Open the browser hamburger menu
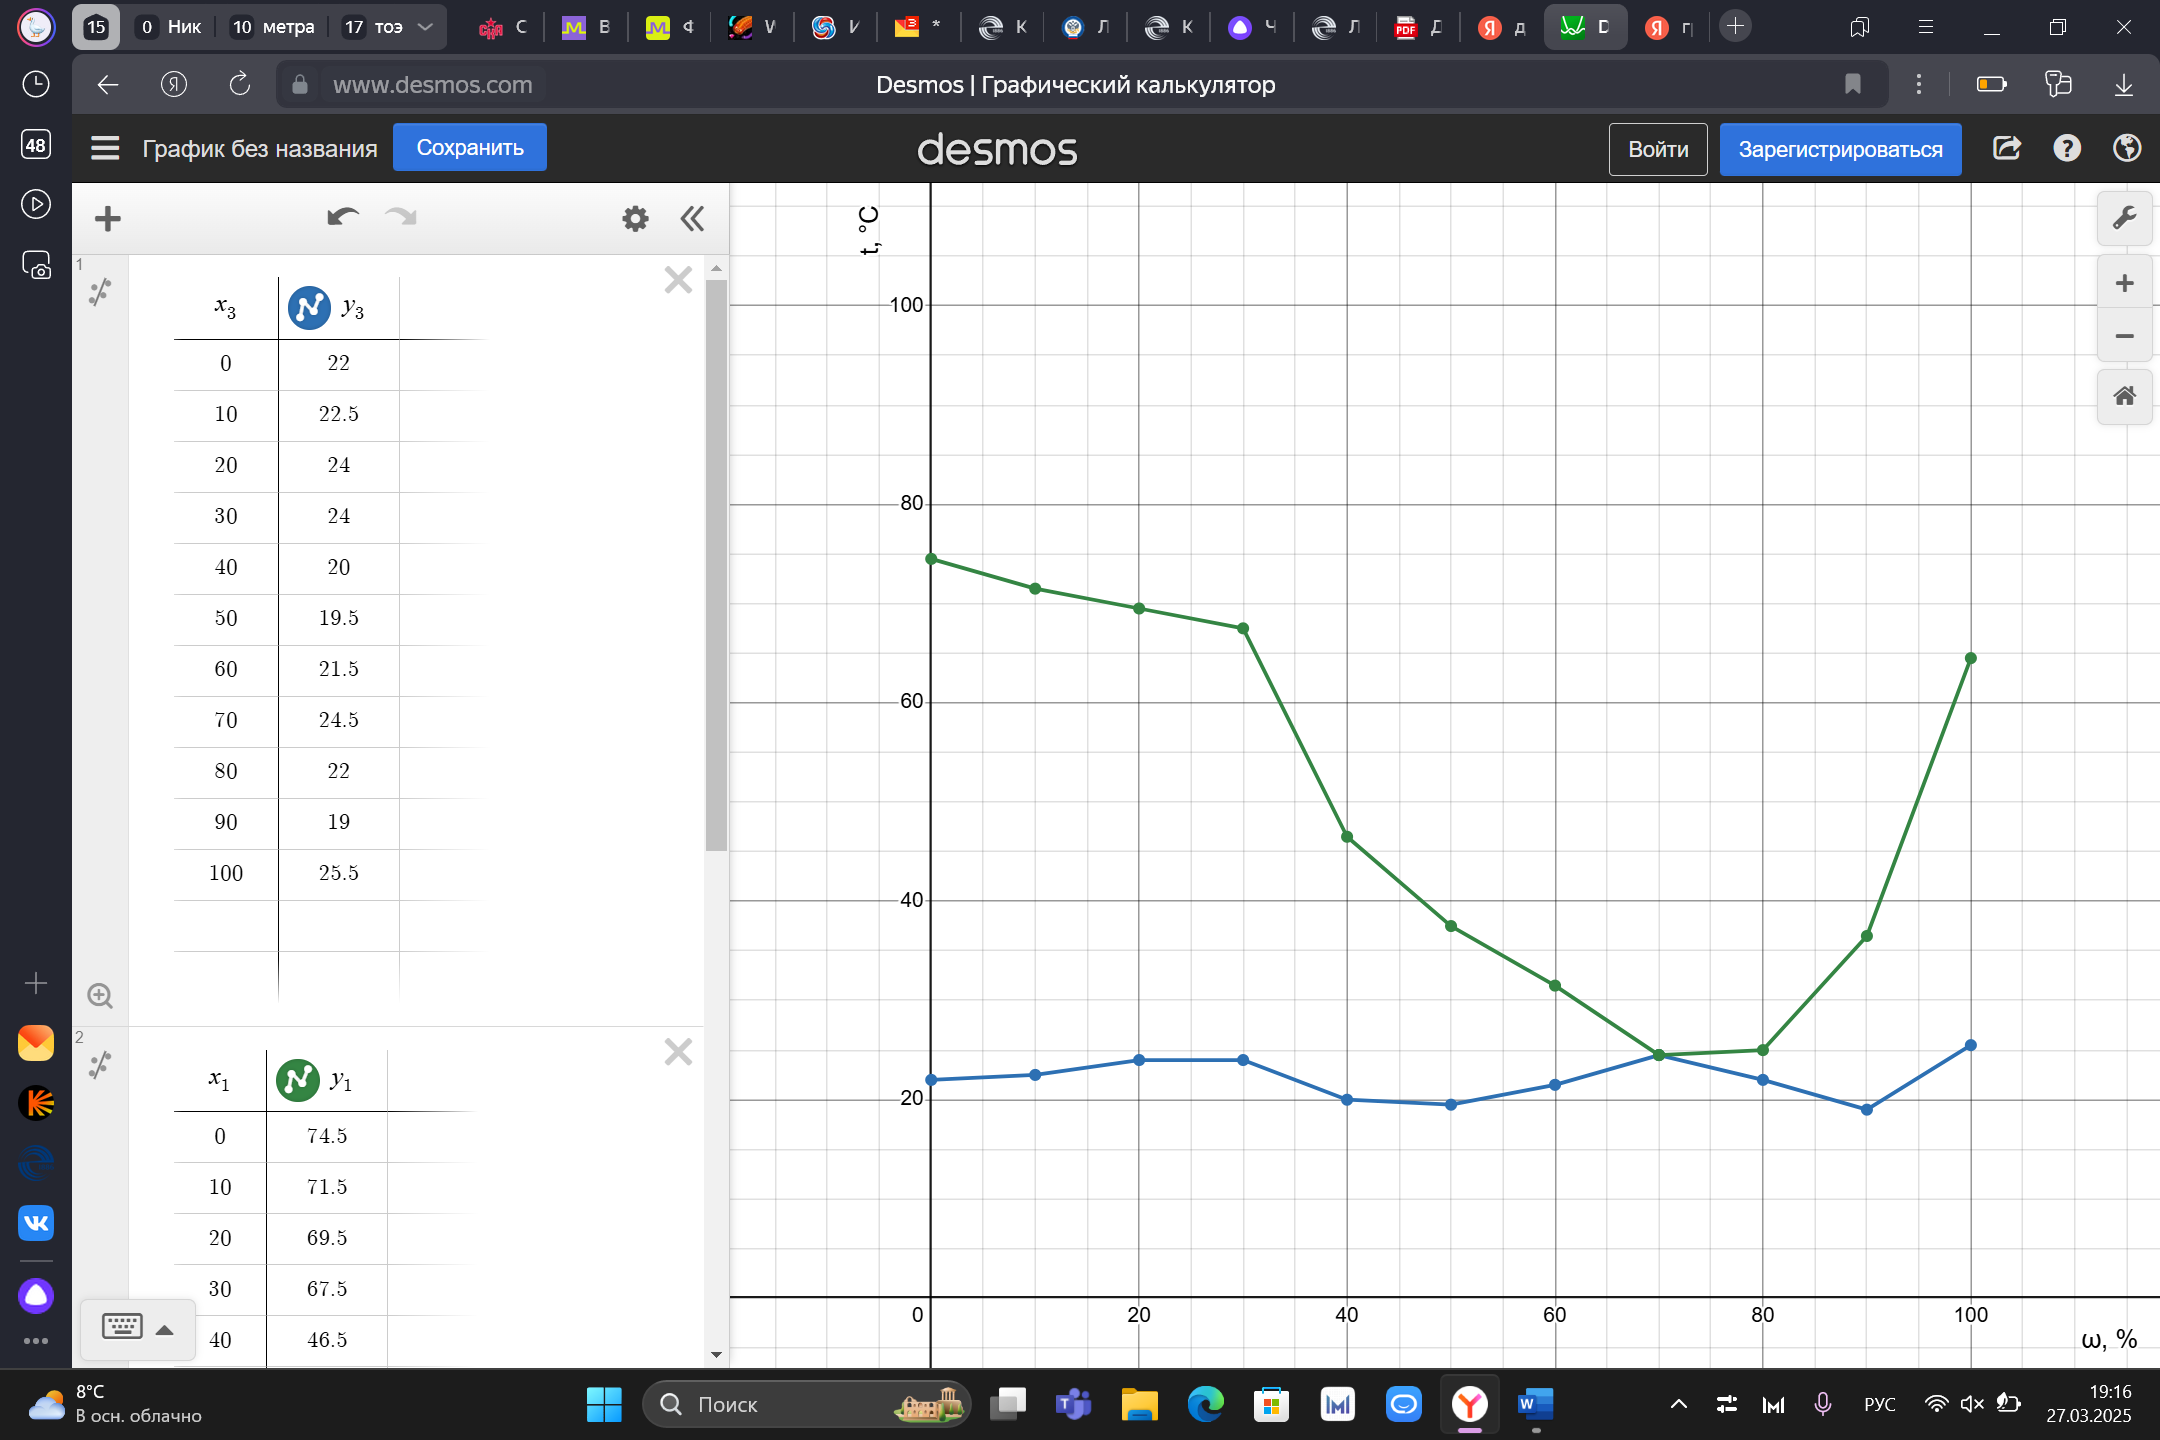The width and height of the screenshot is (2160, 1440). pos(1925,27)
